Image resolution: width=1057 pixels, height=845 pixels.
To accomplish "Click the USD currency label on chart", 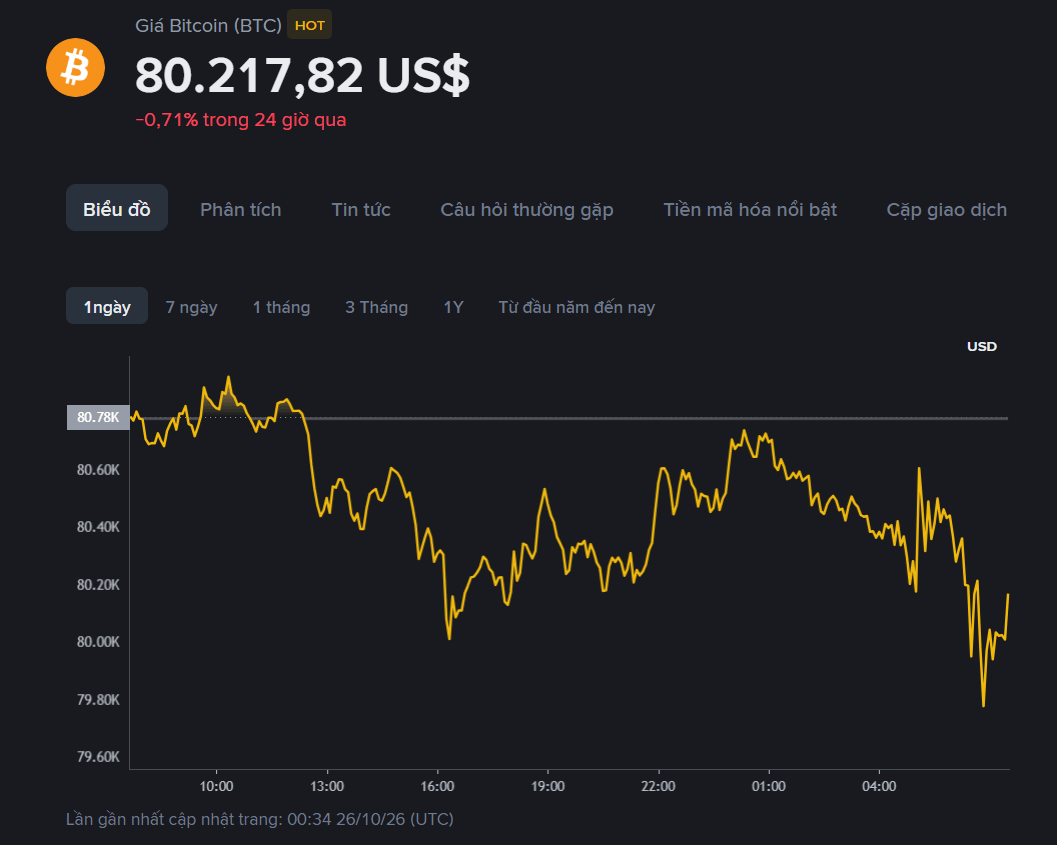I will click(982, 346).
